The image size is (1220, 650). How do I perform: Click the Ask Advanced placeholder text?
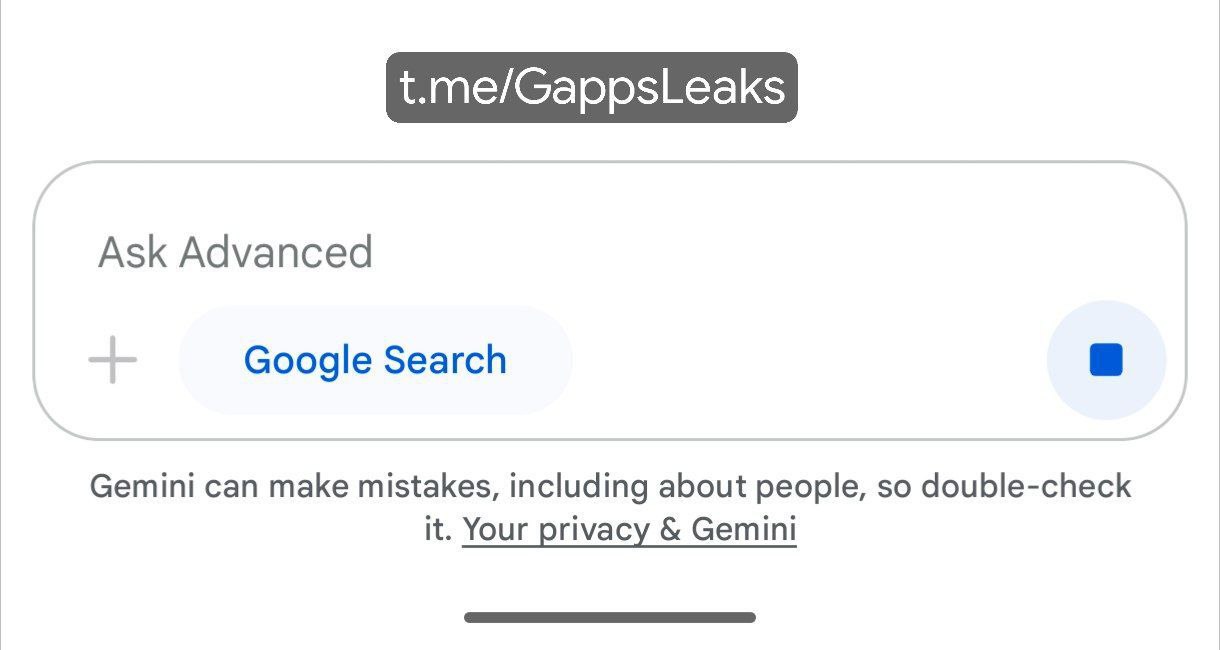pyautogui.click(x=235, y=252)
